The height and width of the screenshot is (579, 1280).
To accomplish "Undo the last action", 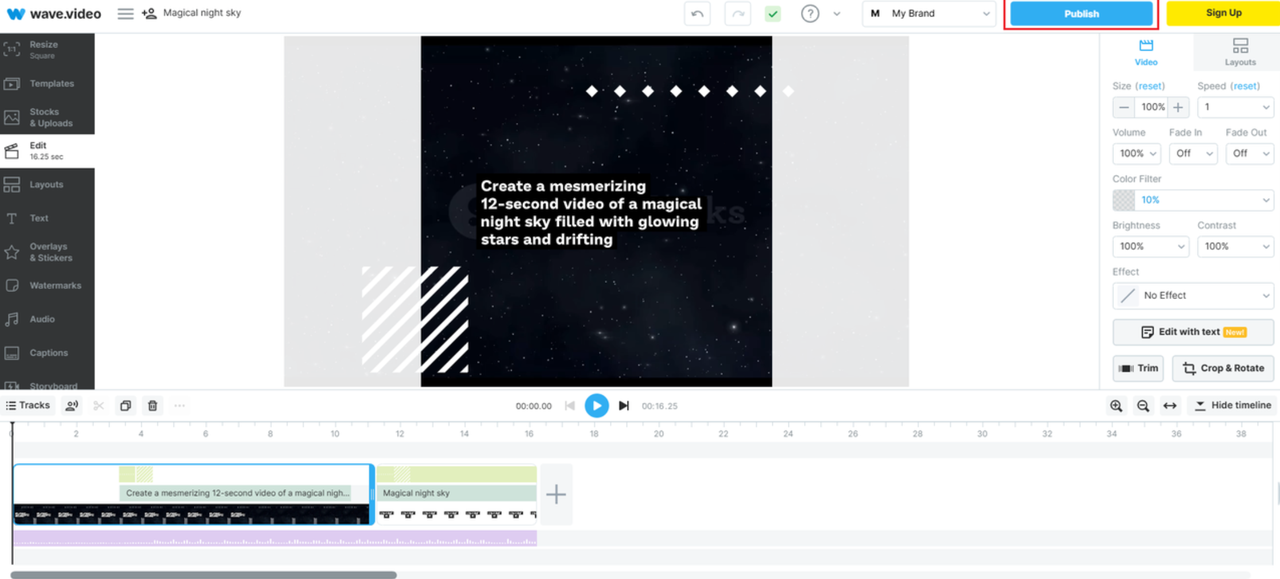I will [697, 14].
